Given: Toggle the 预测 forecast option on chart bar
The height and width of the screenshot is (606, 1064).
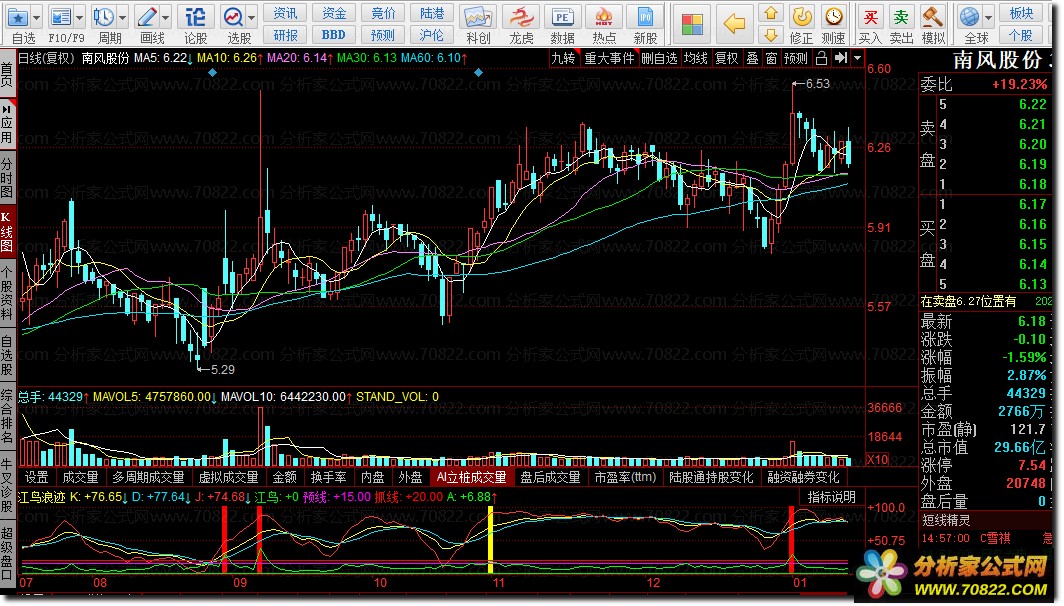Looking at the screenshot, I should (x=796, y=59).
